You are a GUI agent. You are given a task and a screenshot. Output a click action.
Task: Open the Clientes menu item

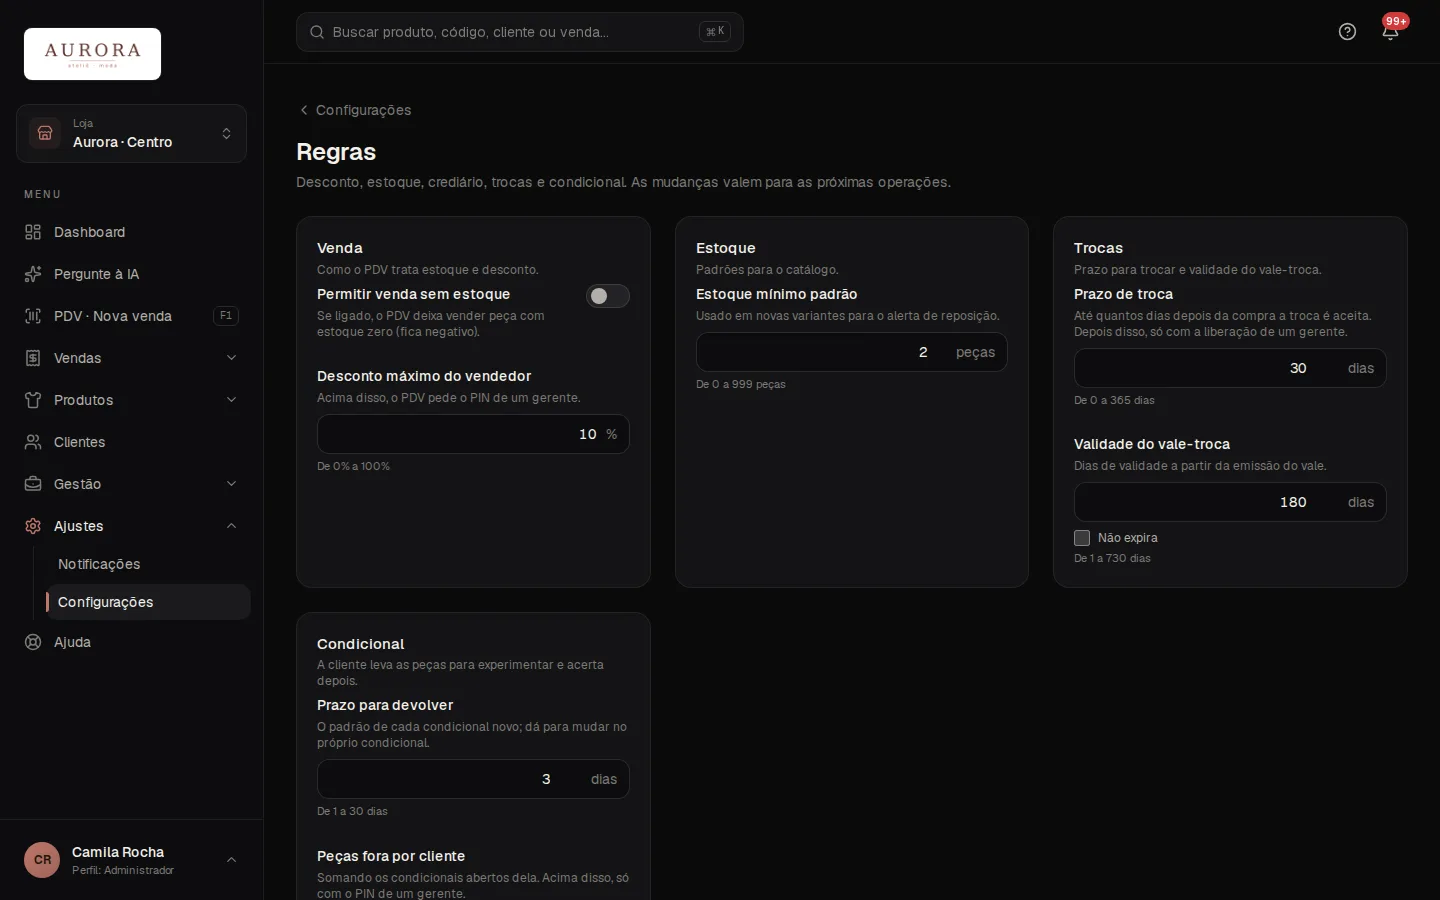pos(131,442)
